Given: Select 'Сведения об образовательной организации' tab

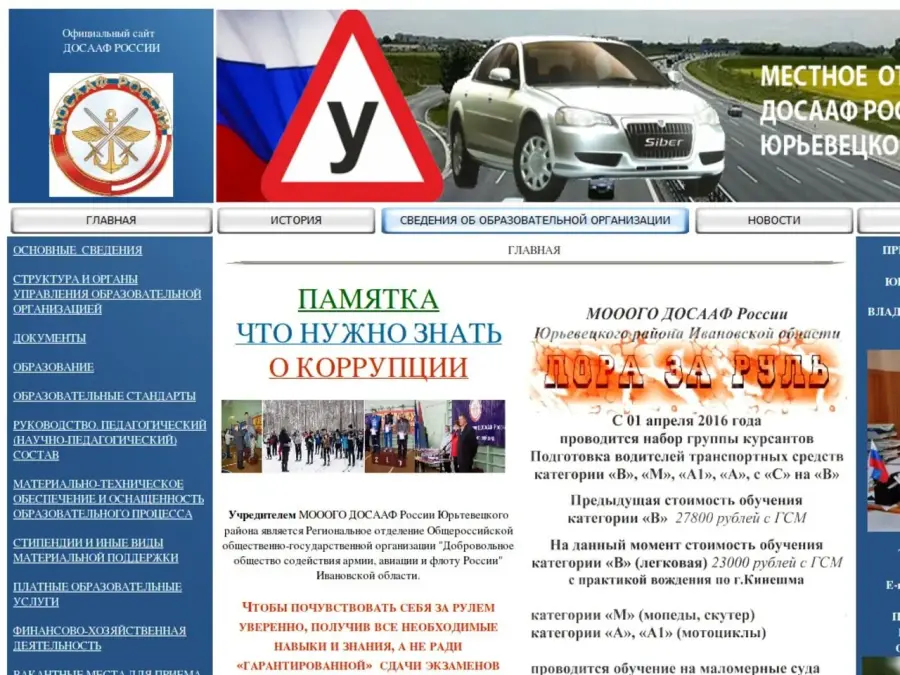Looking at the screenshot, I should (535, 220).
